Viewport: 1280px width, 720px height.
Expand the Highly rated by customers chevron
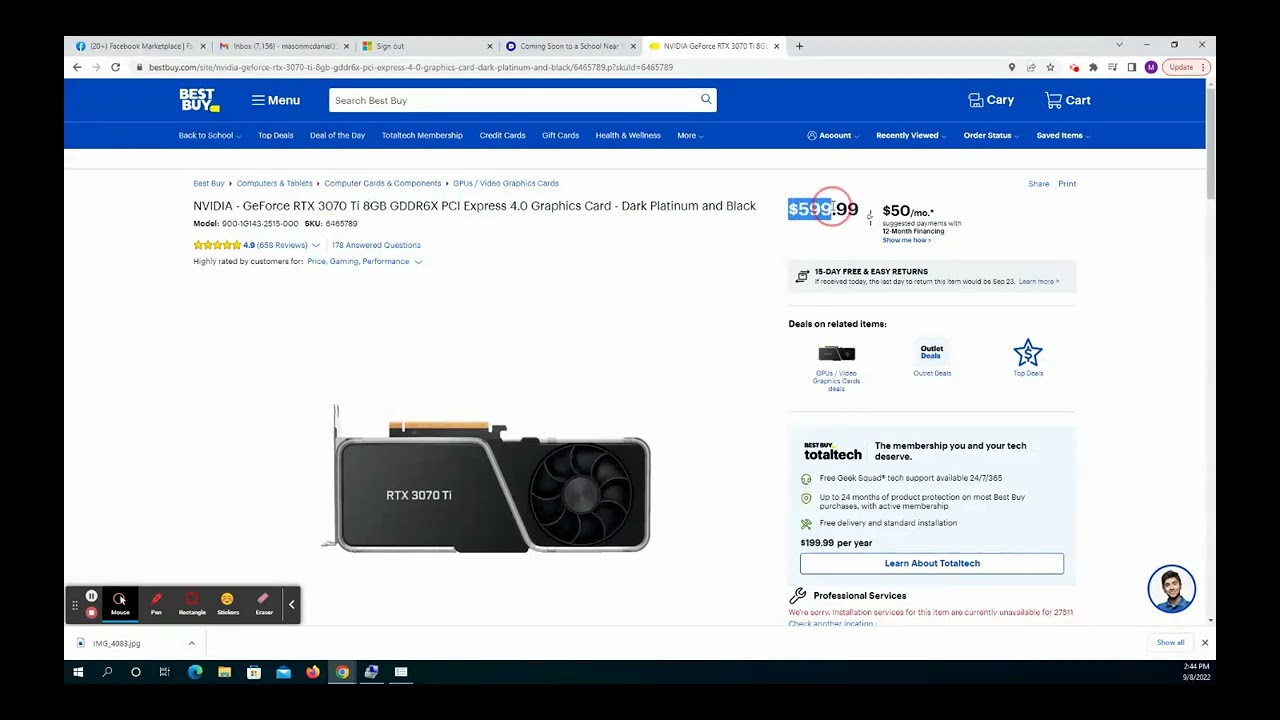[418, 262]
